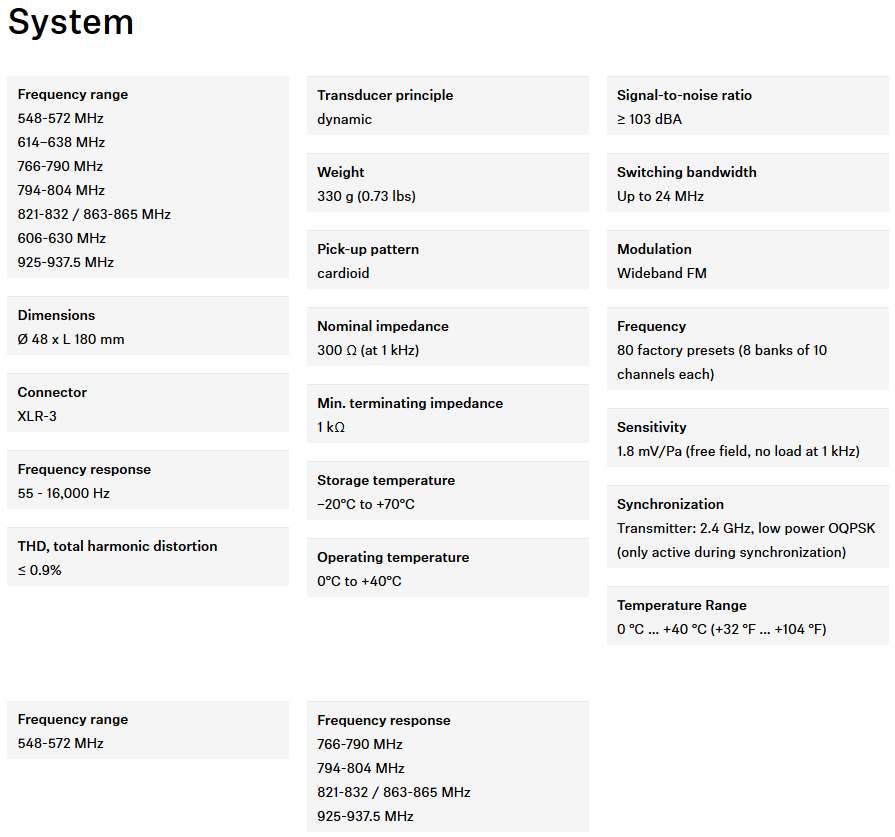The image size is (895, 837).
Task: Click the System page heading
Action: click(70, 22)
